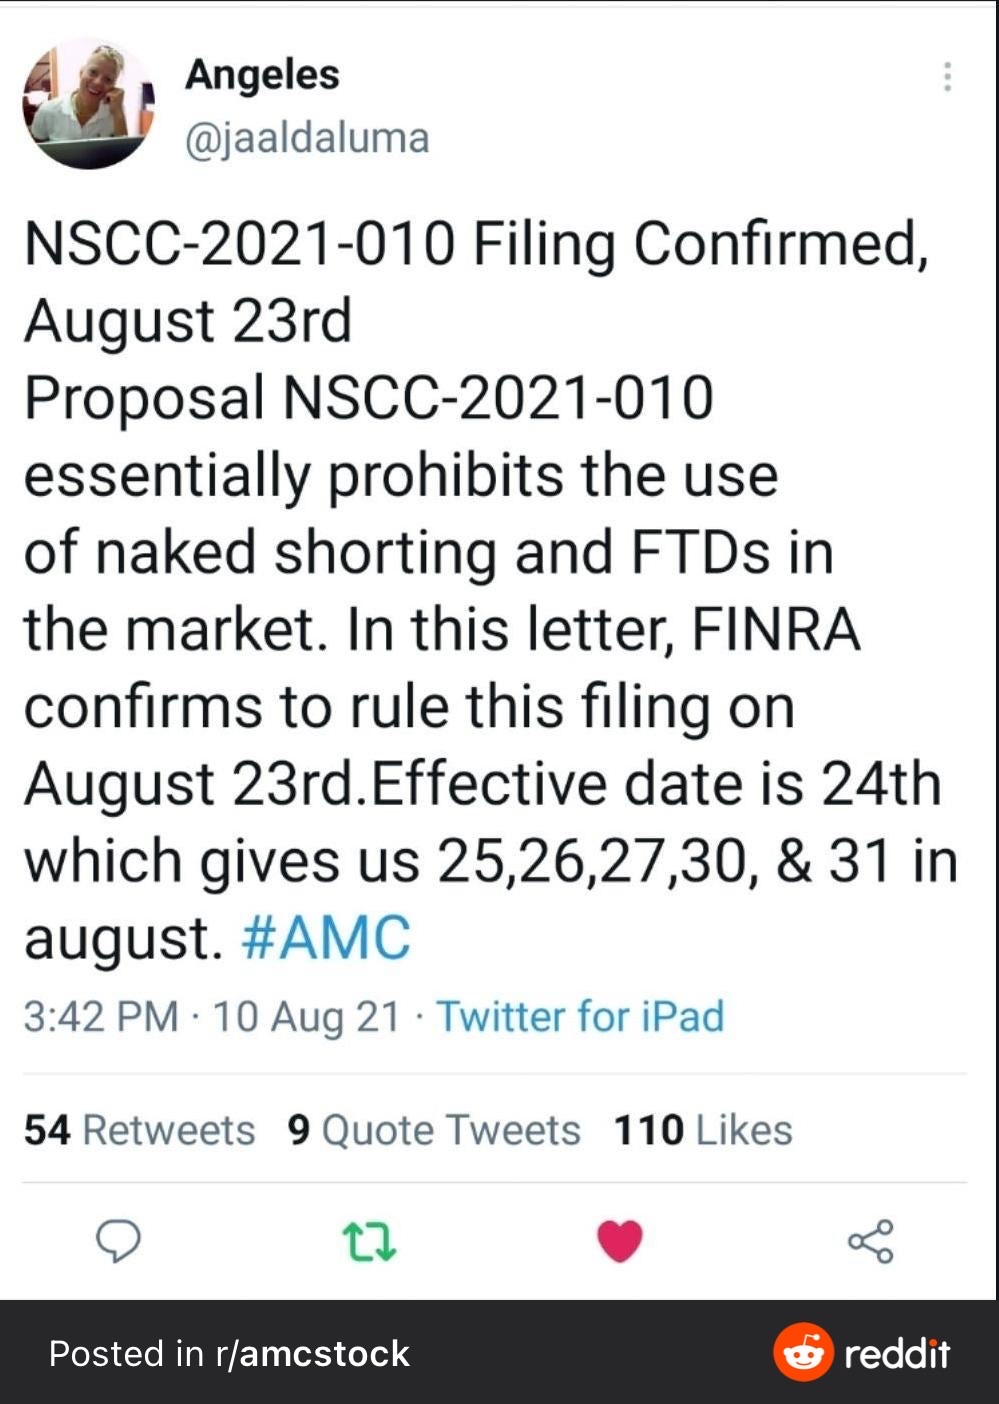Tap the reply speech bubble icon

(x=118, y=1242)
